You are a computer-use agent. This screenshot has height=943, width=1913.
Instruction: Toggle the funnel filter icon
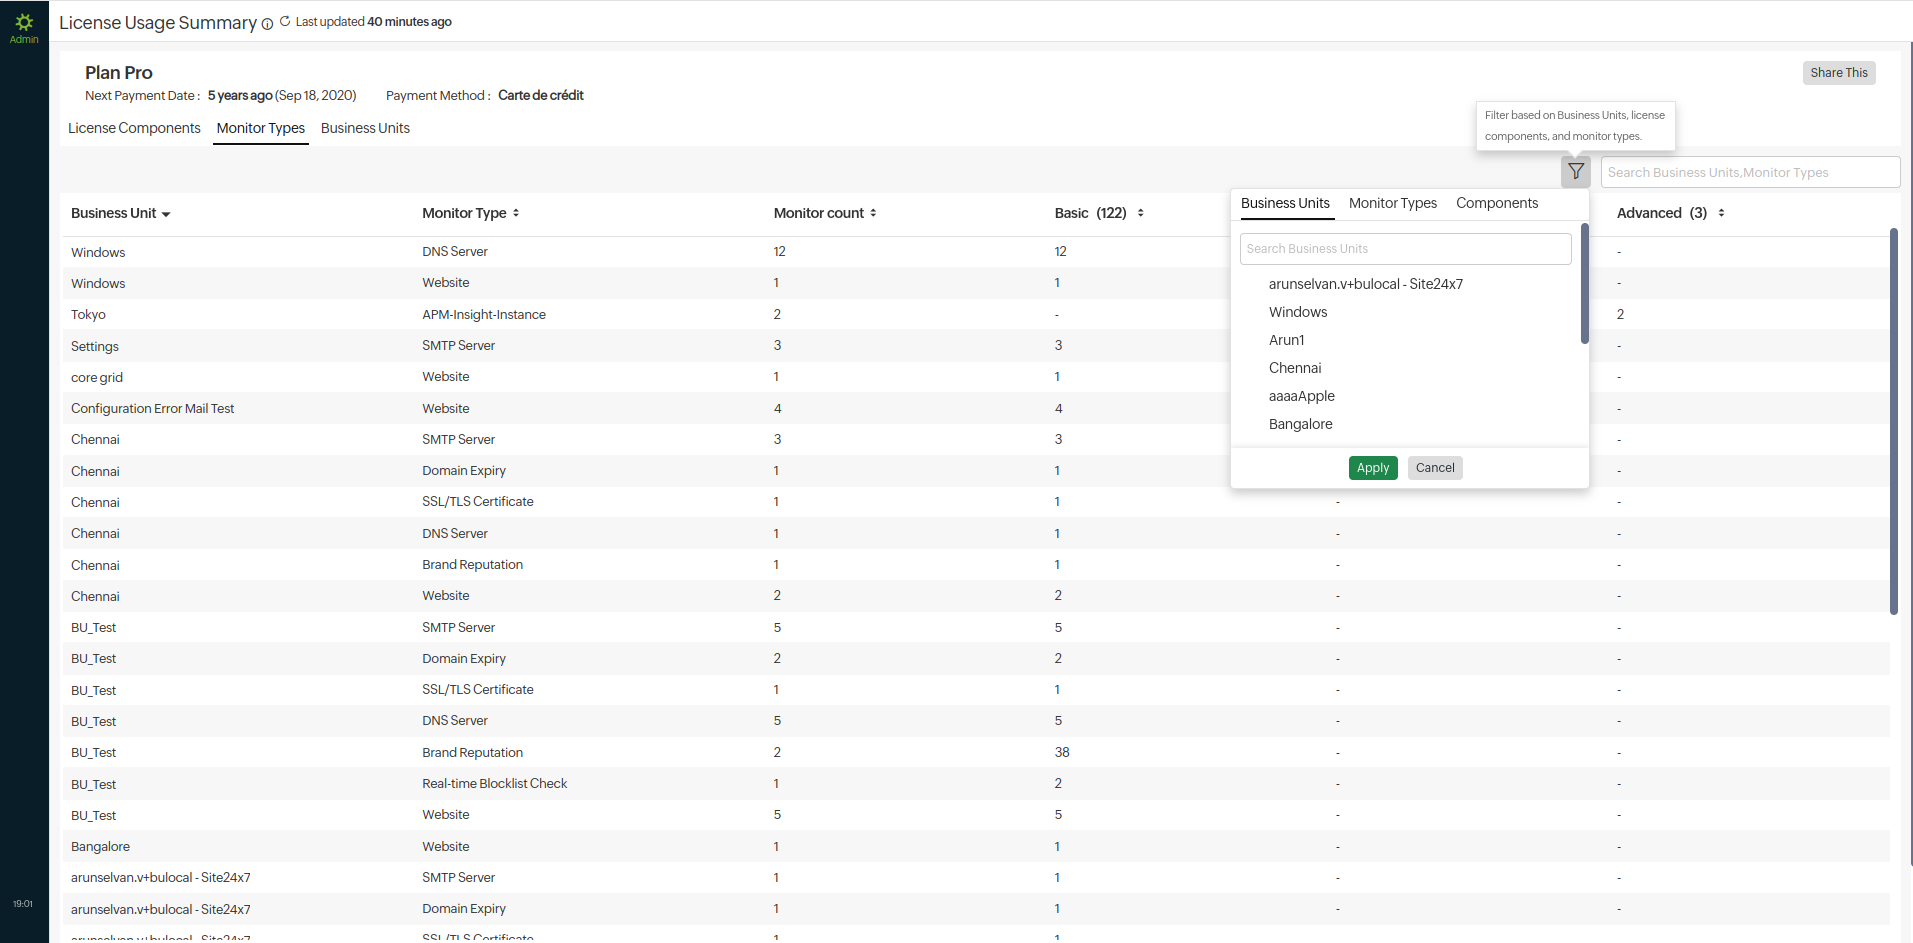1575,172
